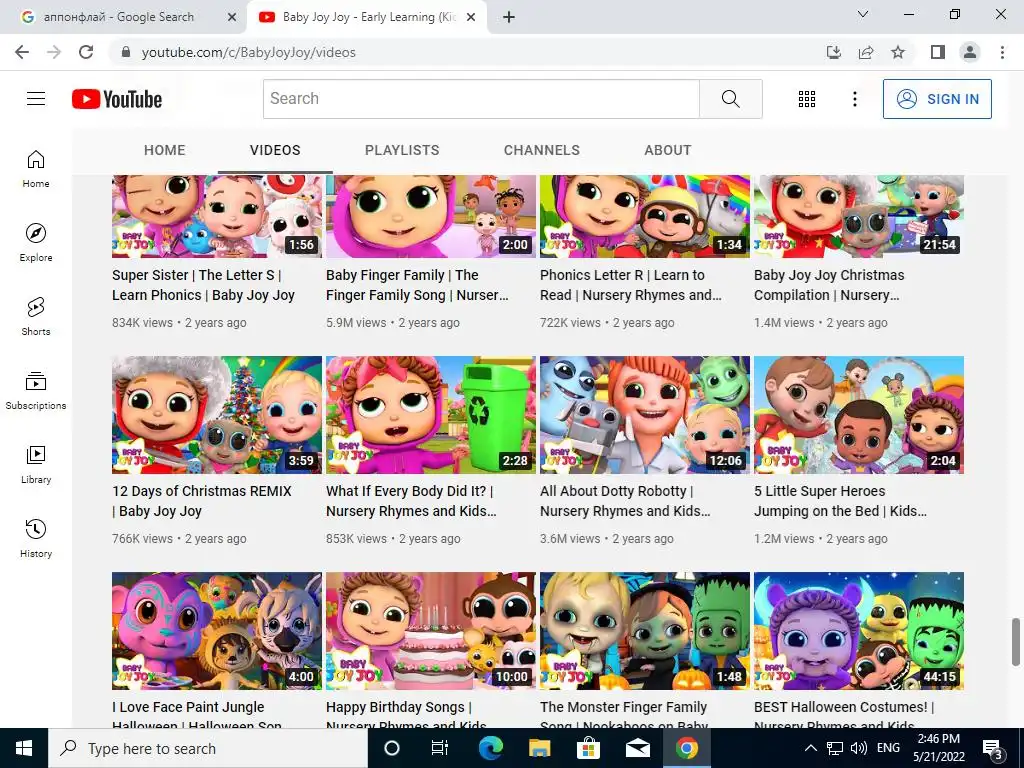Open All About Dotty Robotty title
Viewport: 1024px width, 768px height.
click(x=625, y=501)
